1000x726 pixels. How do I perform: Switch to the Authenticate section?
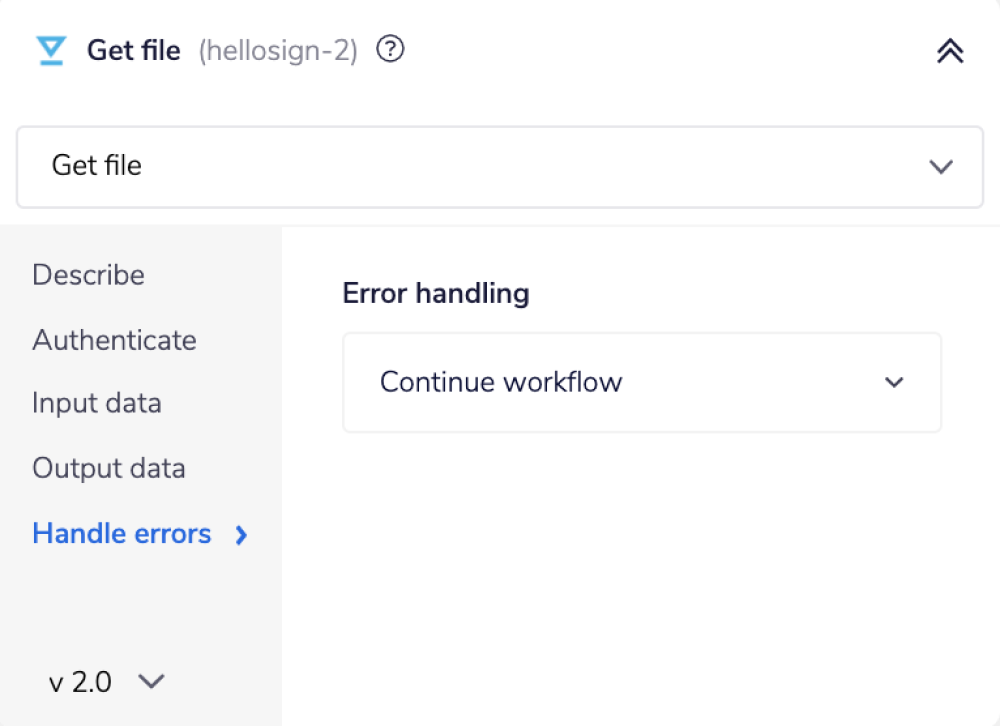pyautogui.click(x=114, y=340)
